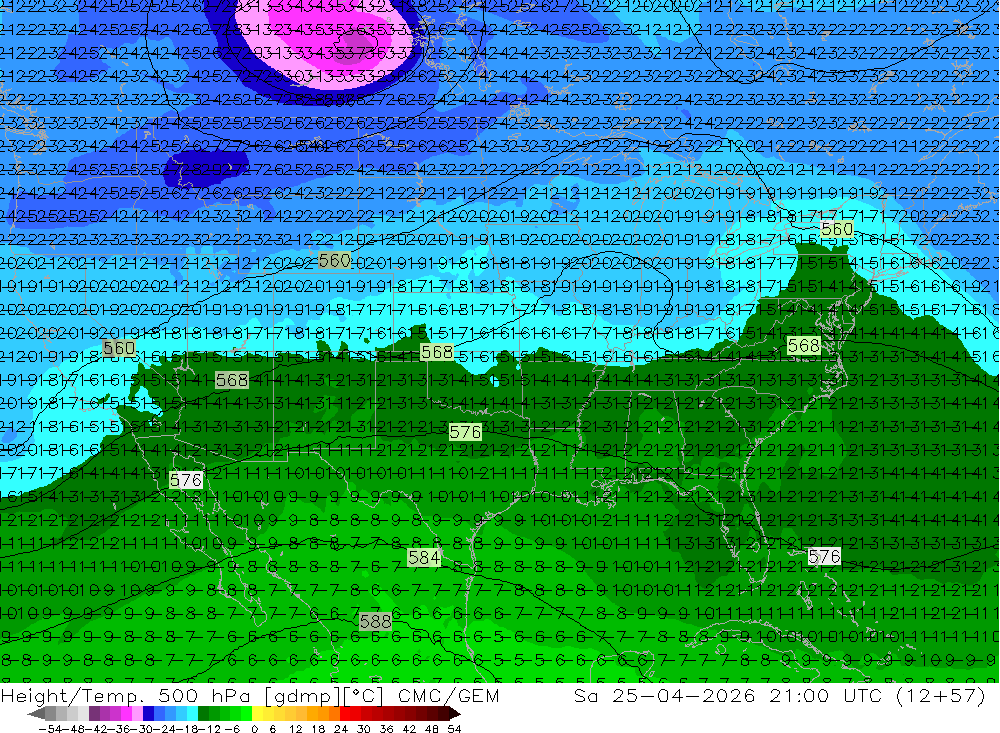Click the yellow swatch in the temperature legend
Screen dimensions: 1000x733
258,714
